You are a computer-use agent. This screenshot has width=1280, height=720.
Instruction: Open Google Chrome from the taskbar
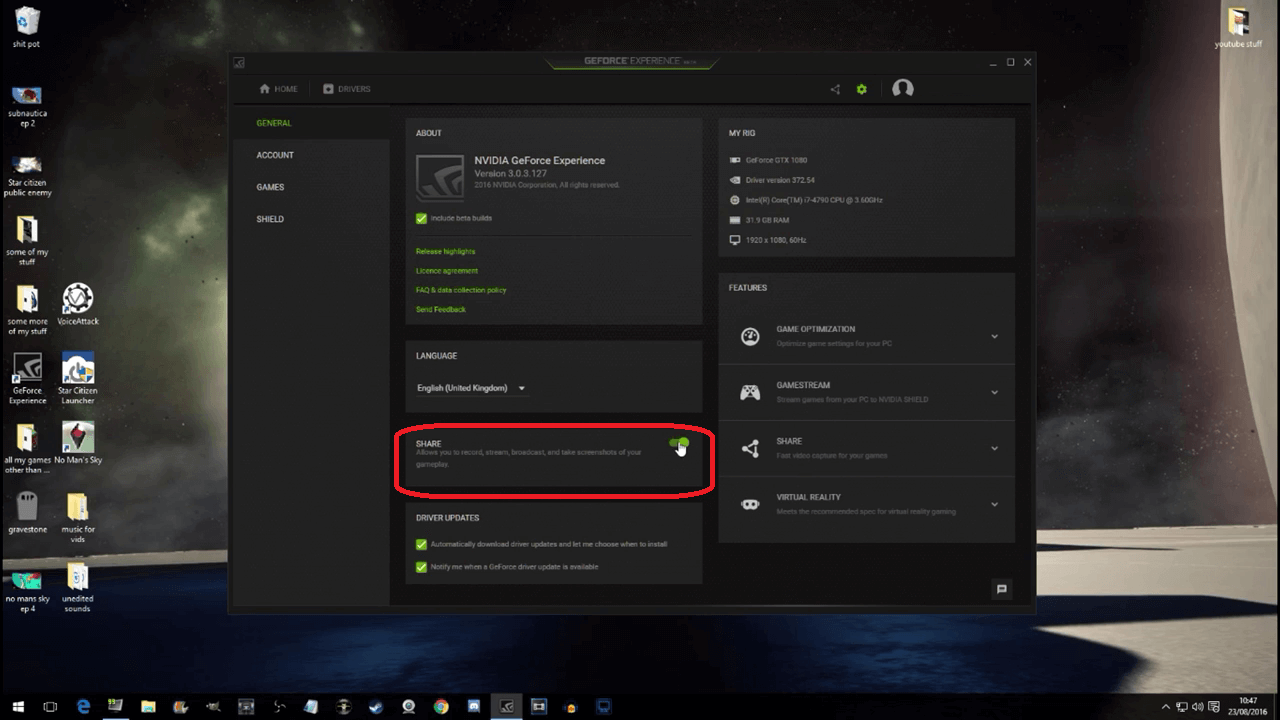441,705
